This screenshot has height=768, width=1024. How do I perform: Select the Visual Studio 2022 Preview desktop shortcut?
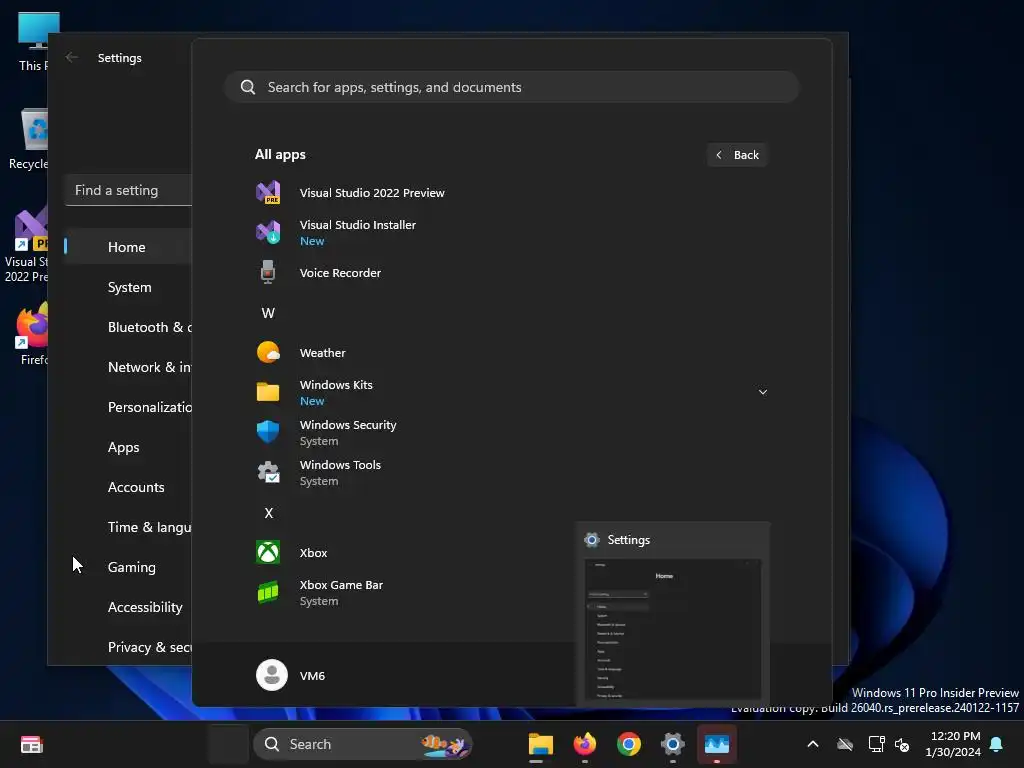[29, 245]
